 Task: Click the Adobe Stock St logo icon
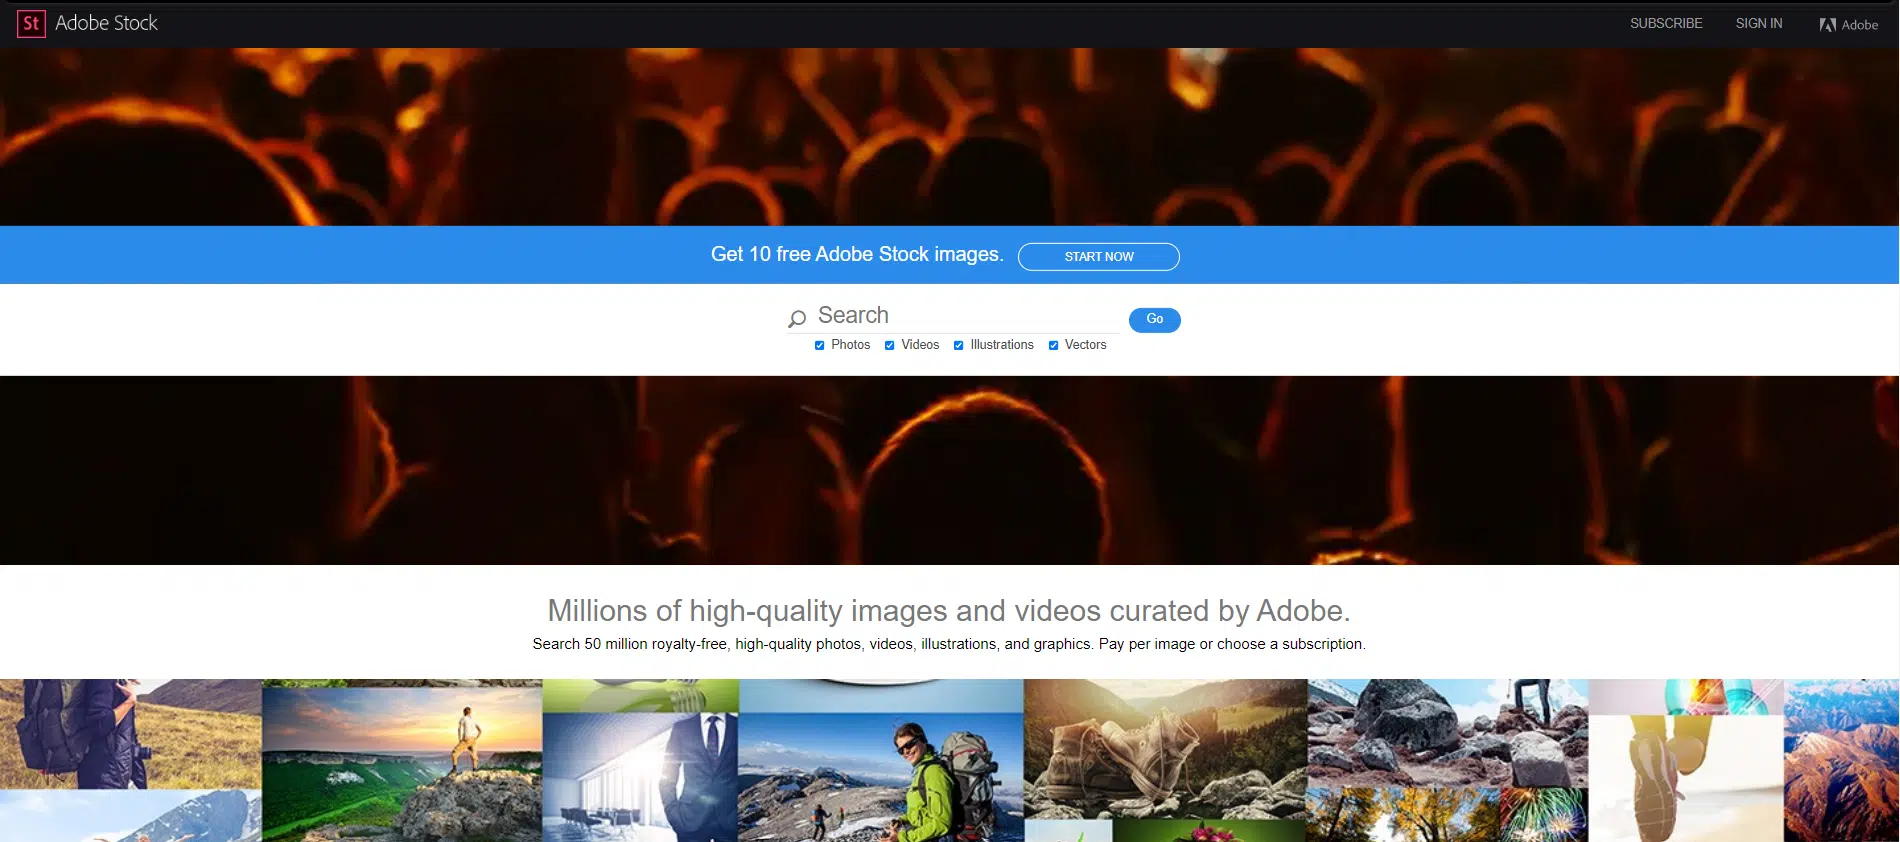click(31, 23)
